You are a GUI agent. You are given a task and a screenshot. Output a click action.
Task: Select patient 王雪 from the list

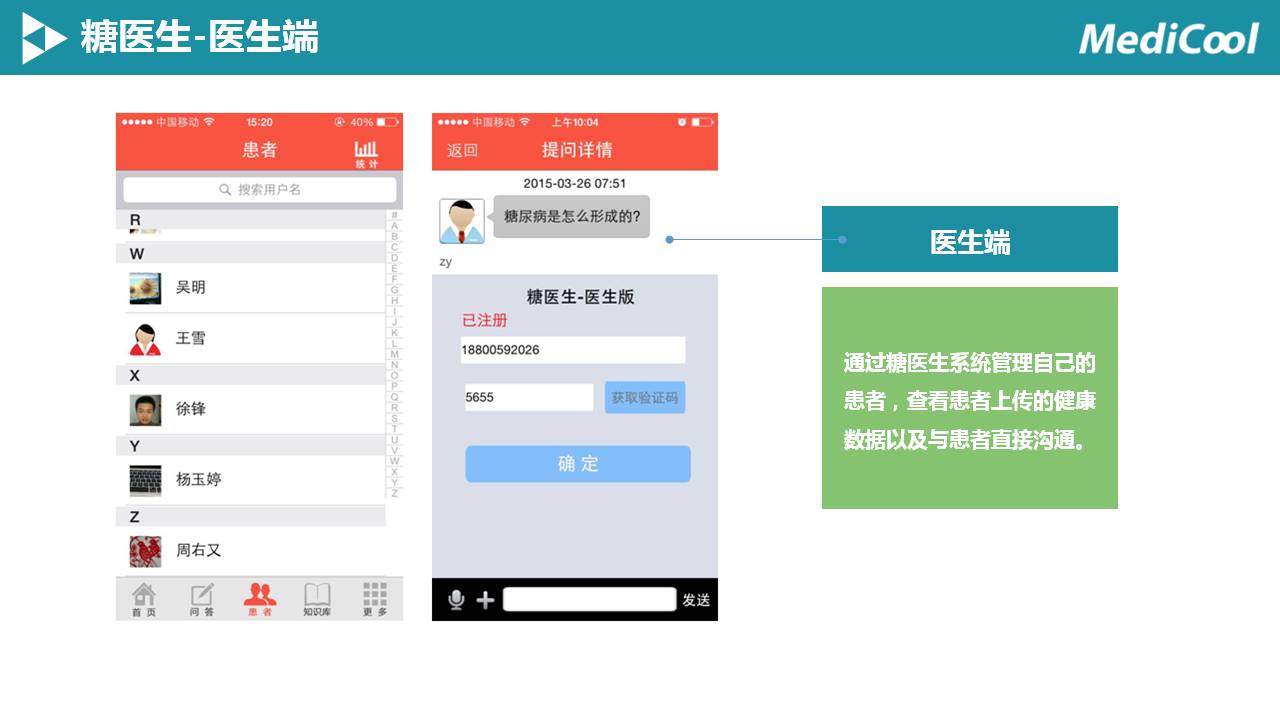pos(191,339)
